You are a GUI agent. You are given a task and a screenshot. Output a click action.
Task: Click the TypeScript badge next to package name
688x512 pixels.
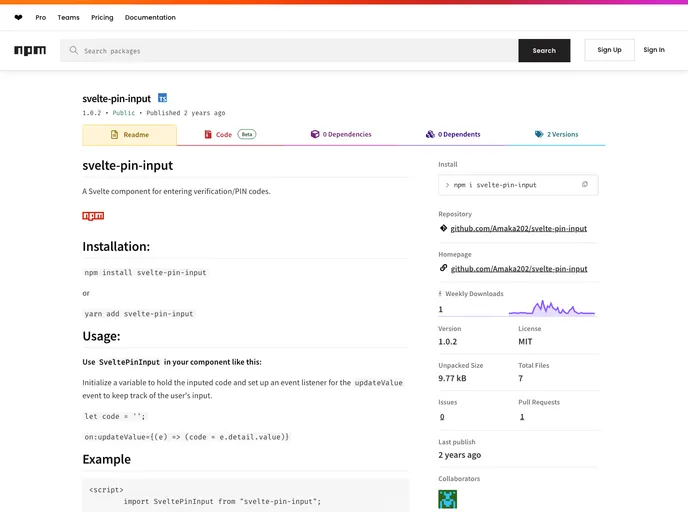click(162, 98)
